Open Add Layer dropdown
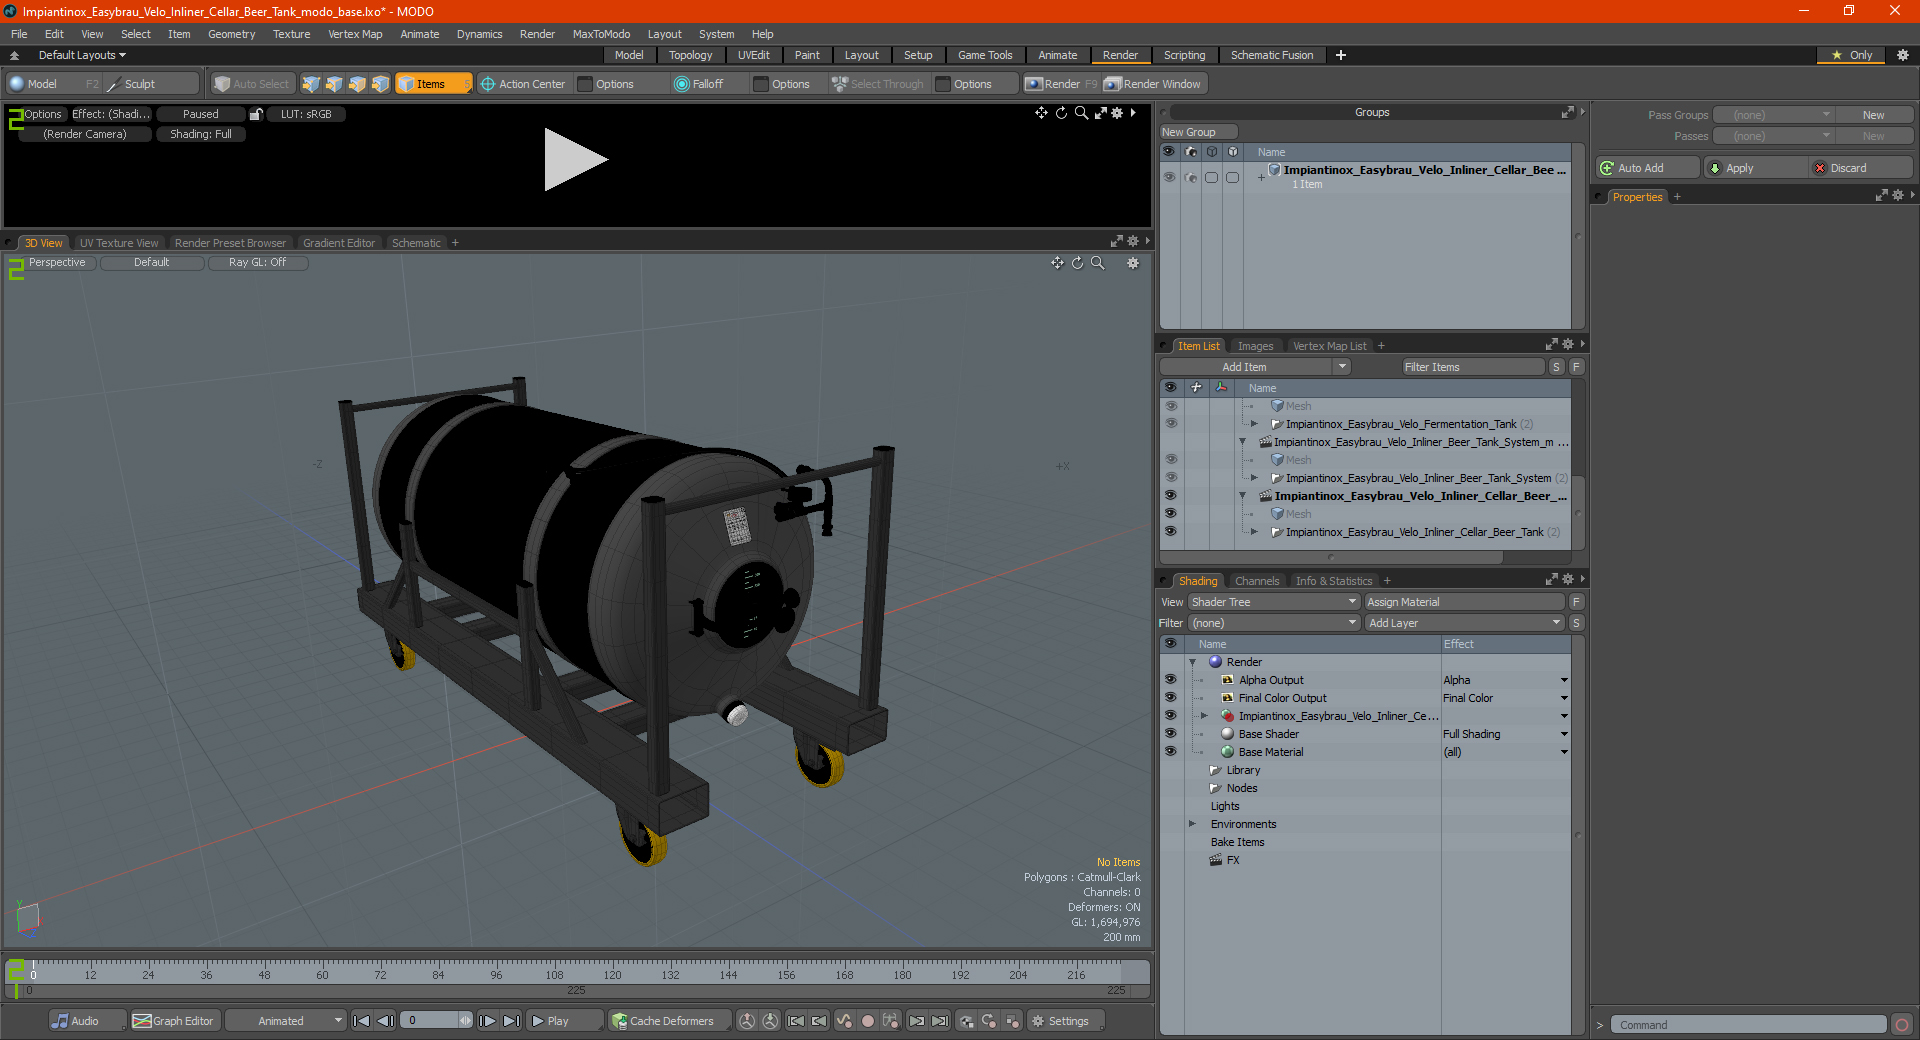 click(x=1465, y=623)
